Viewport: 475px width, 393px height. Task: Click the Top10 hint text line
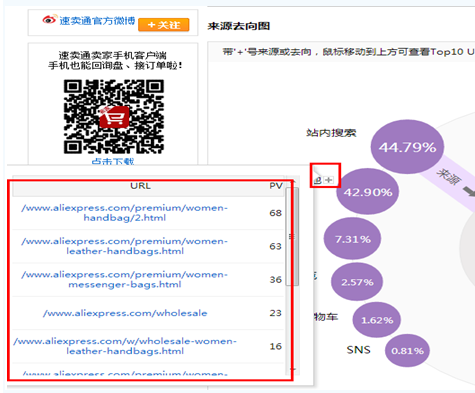pos(349,52)
